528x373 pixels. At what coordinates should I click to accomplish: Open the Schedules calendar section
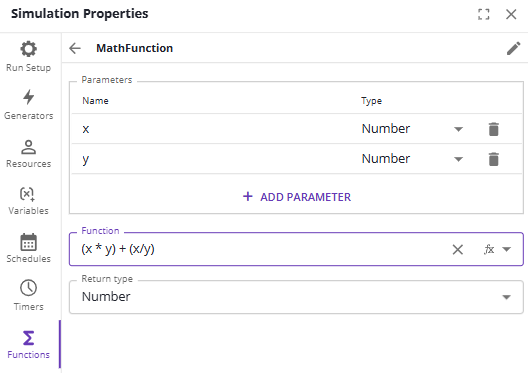coord(29,248)
